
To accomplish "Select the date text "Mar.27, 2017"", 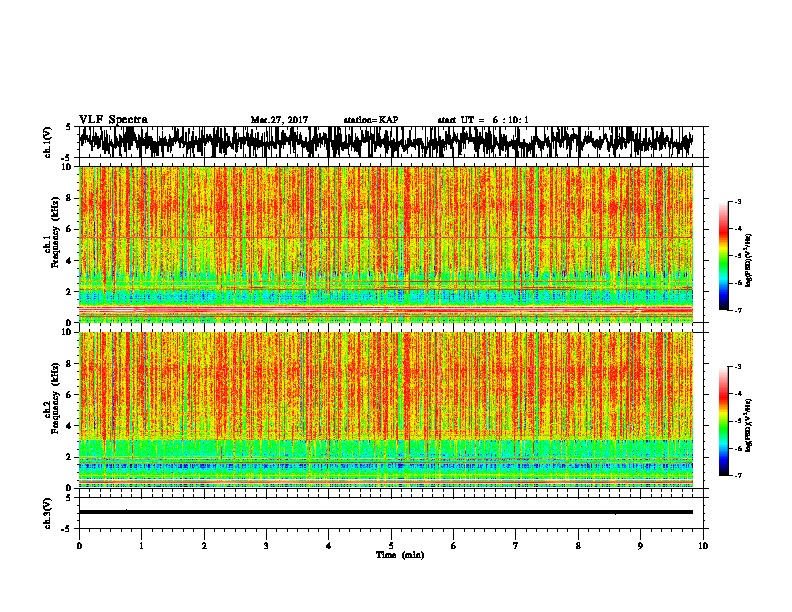I will coord(279,120).
